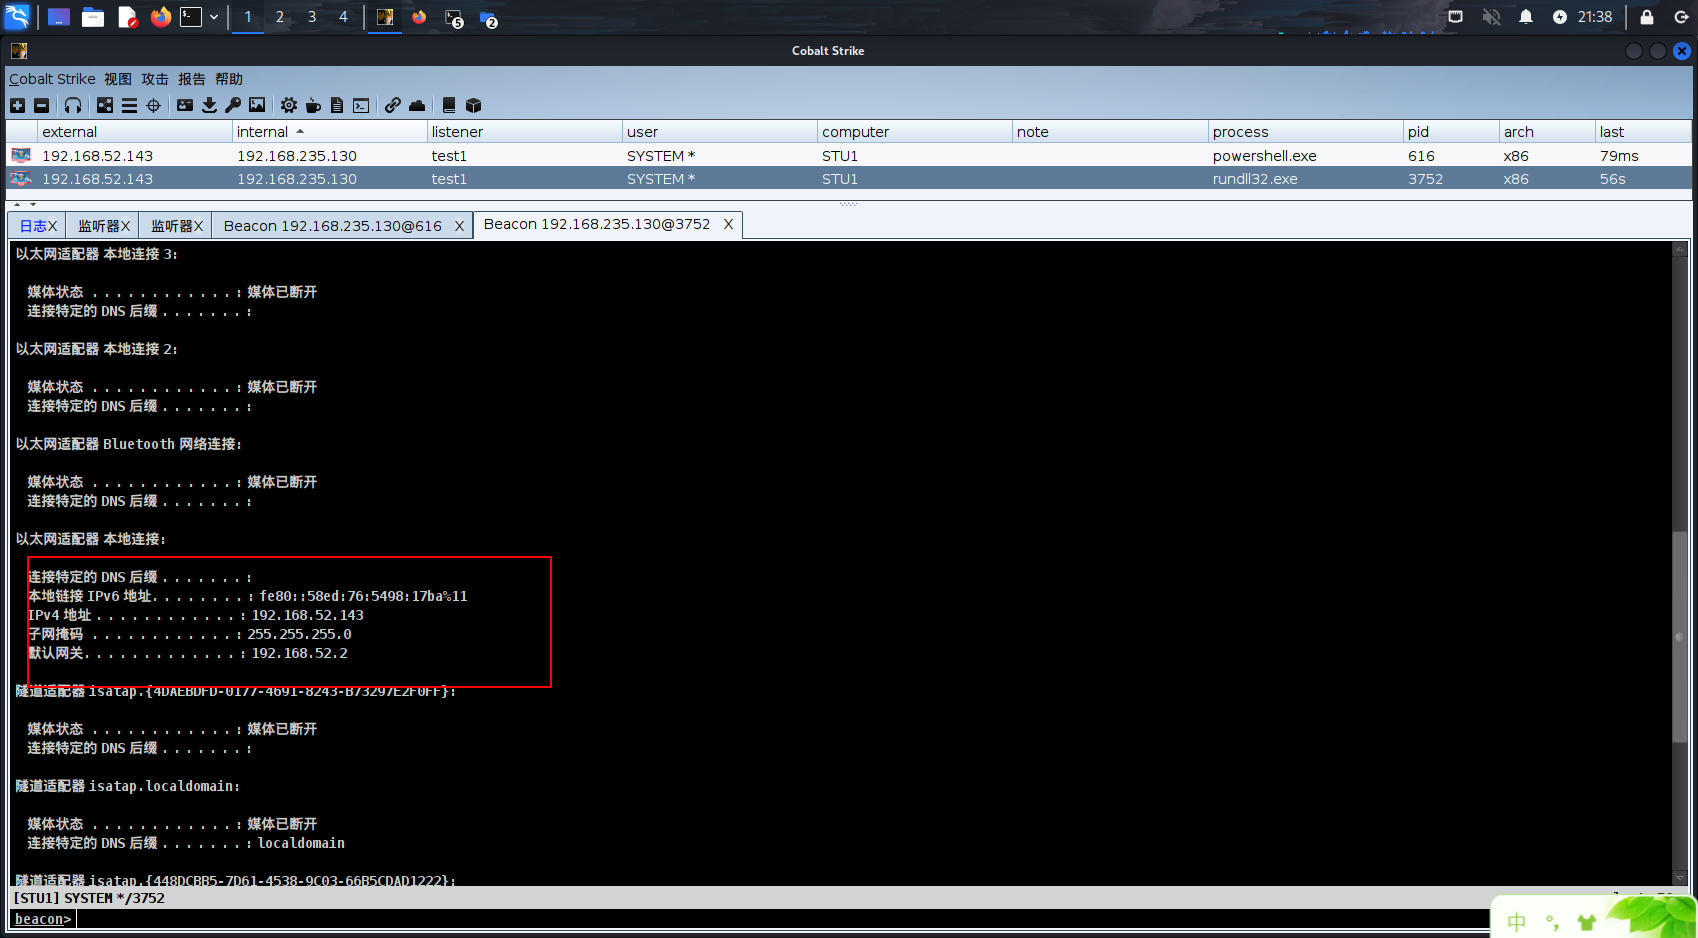Switch to Beacon 192.168.235.130@616 tab
The width and height of the screenshot is (1698, 938).
click(x=332, y=226)
